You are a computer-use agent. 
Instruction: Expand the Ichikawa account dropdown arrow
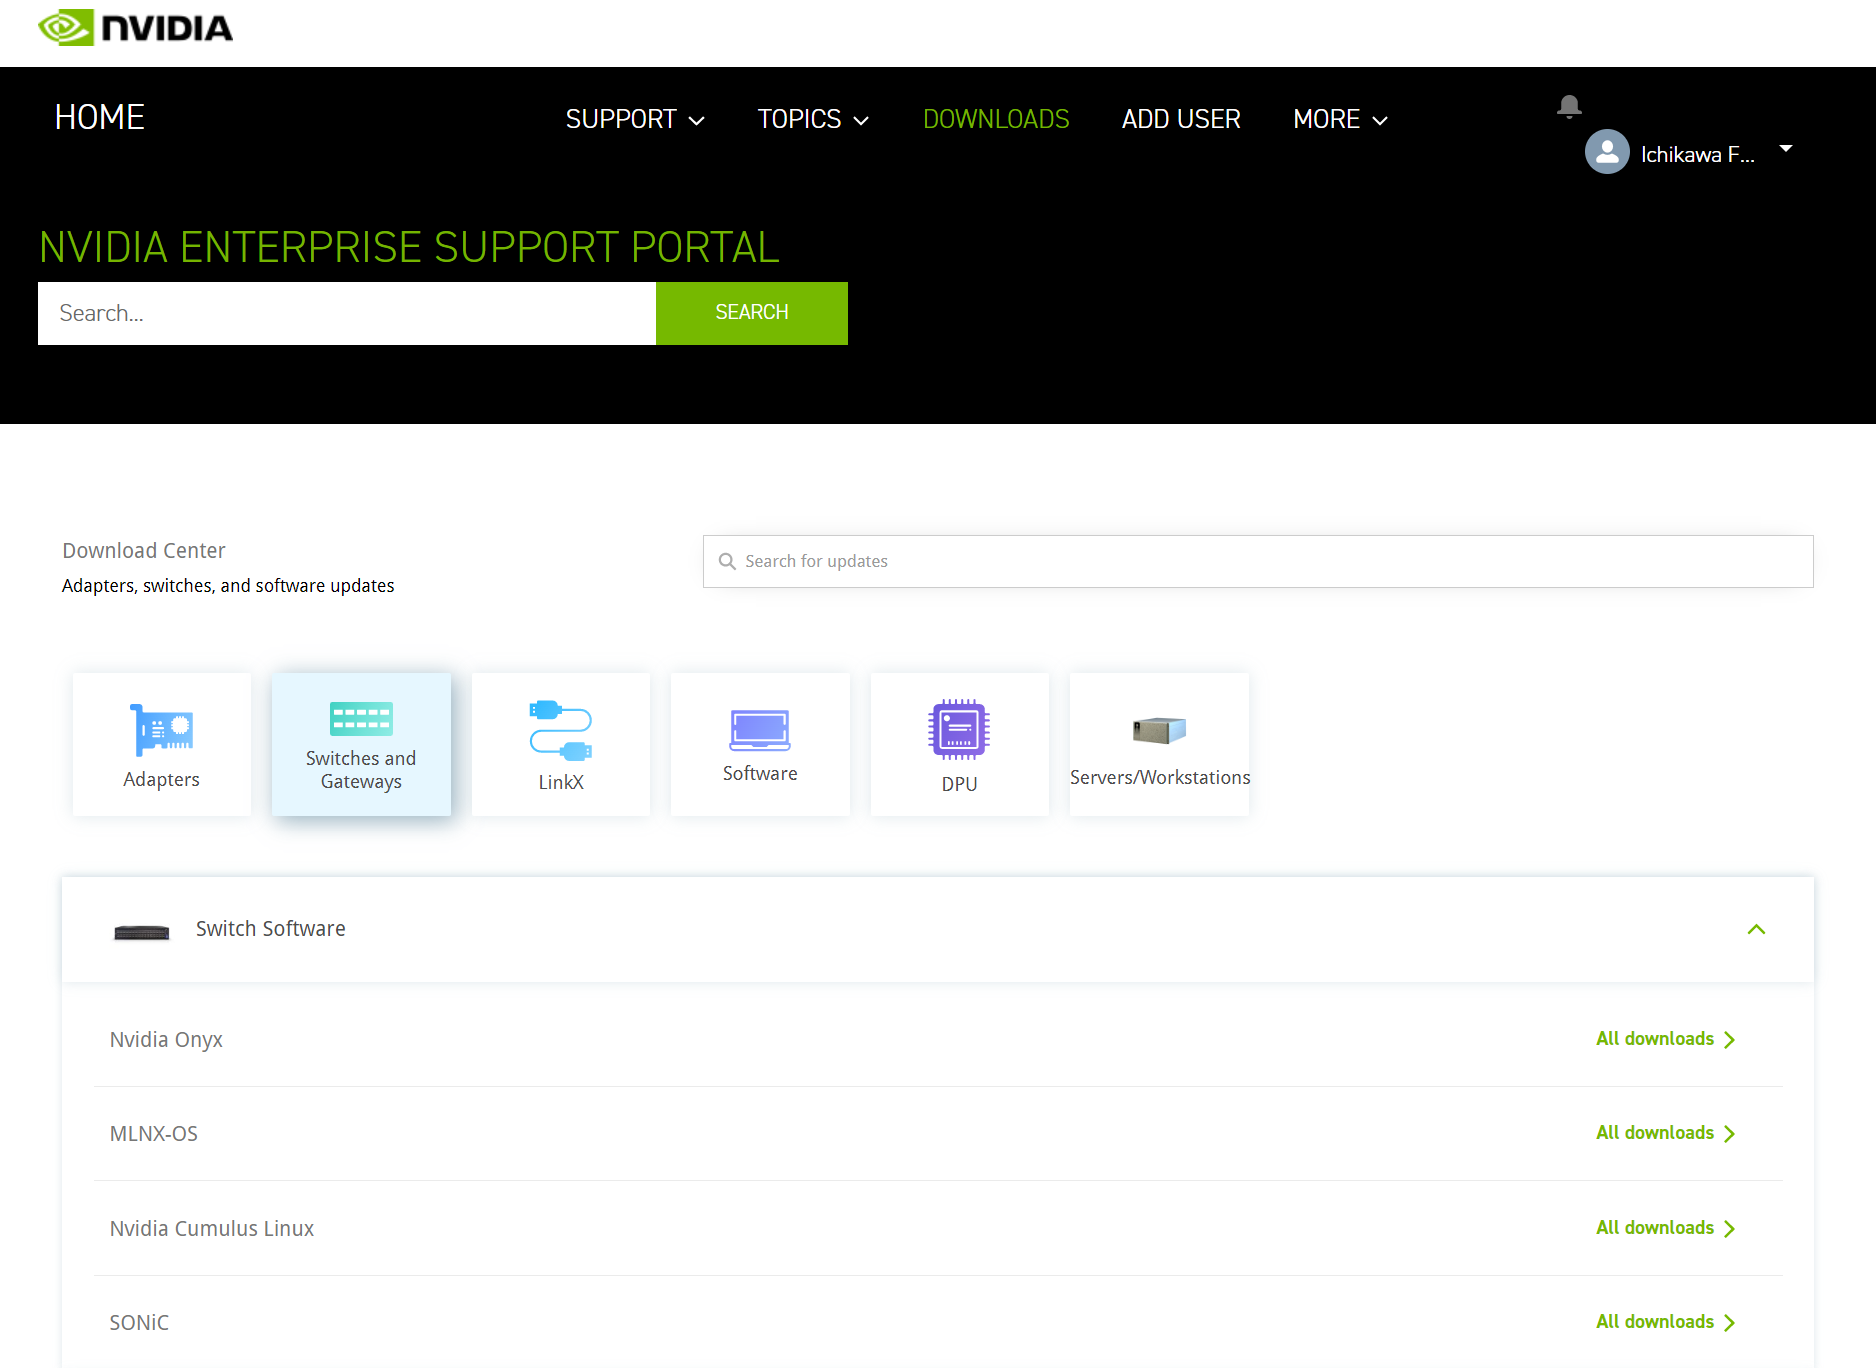(1786, 148)
